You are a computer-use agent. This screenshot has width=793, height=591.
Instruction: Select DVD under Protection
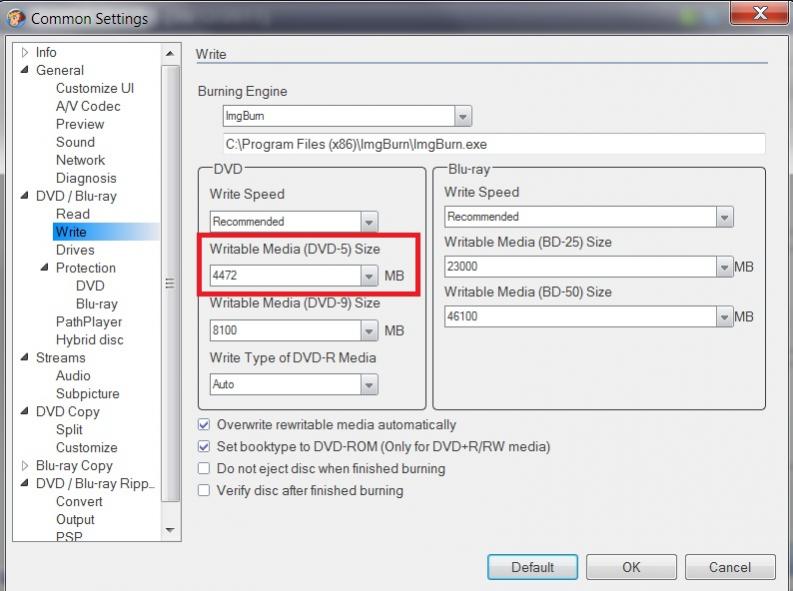(x=90, y=286)
